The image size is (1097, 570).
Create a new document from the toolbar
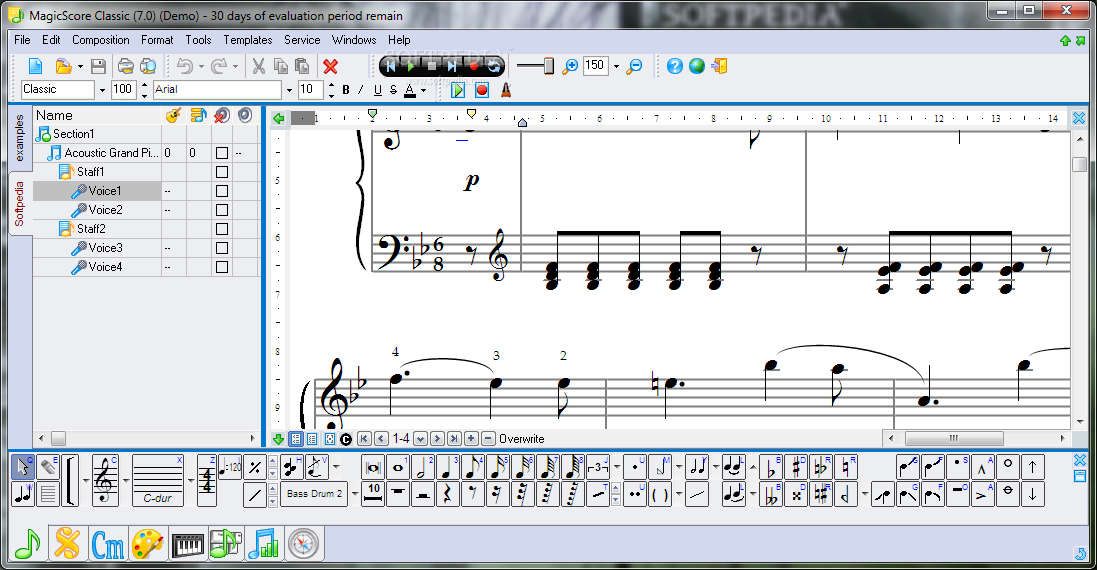coord(35,66)
